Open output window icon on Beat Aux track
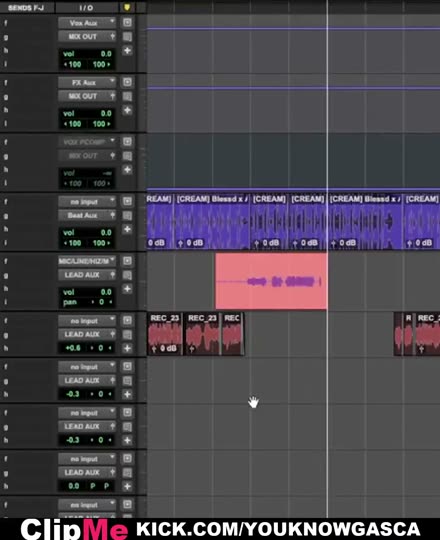The height and width of the screenshot is (540, 440). [127, 216]
